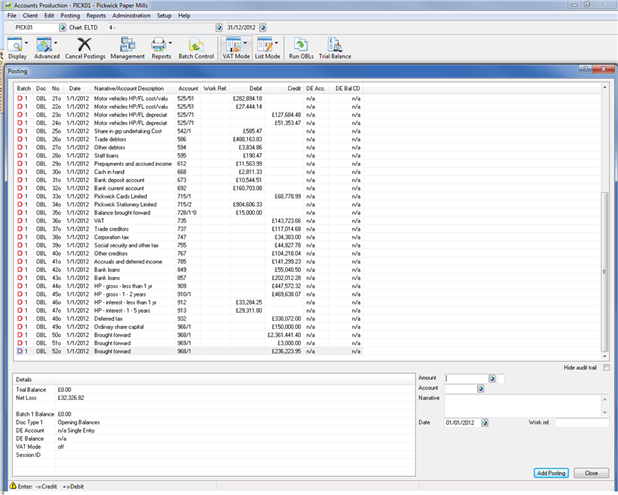Screen dimensions: 618x495
Task: Open the Posting menu
Action: [x=70, y=16]
